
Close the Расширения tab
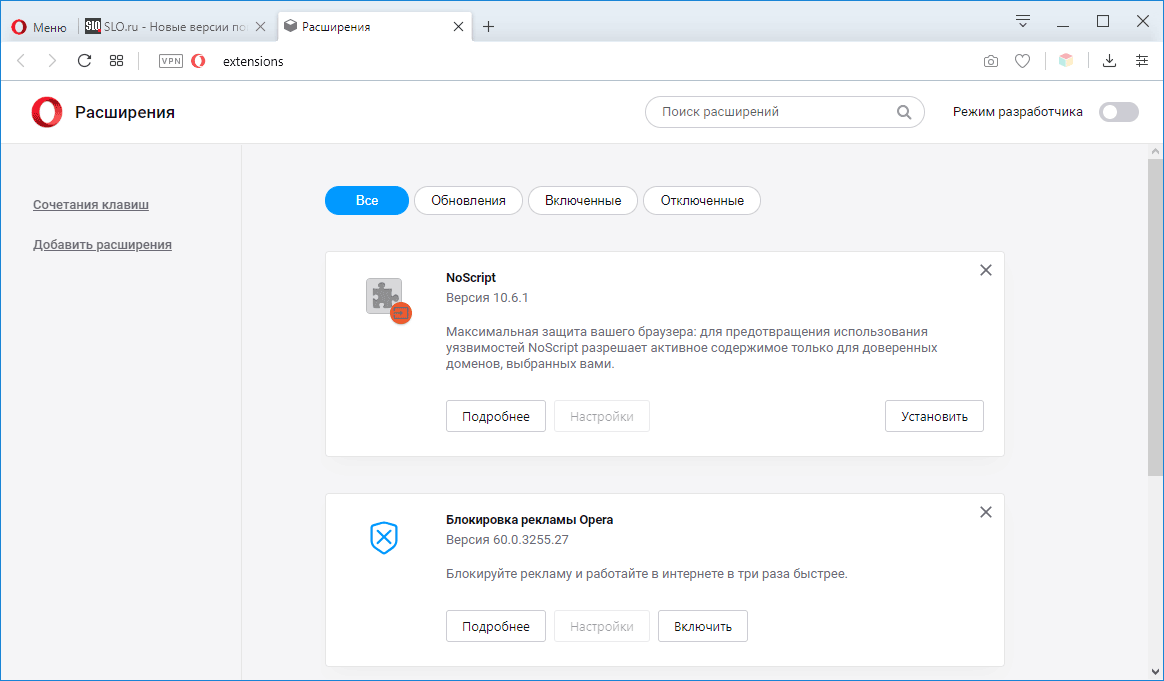458,27
